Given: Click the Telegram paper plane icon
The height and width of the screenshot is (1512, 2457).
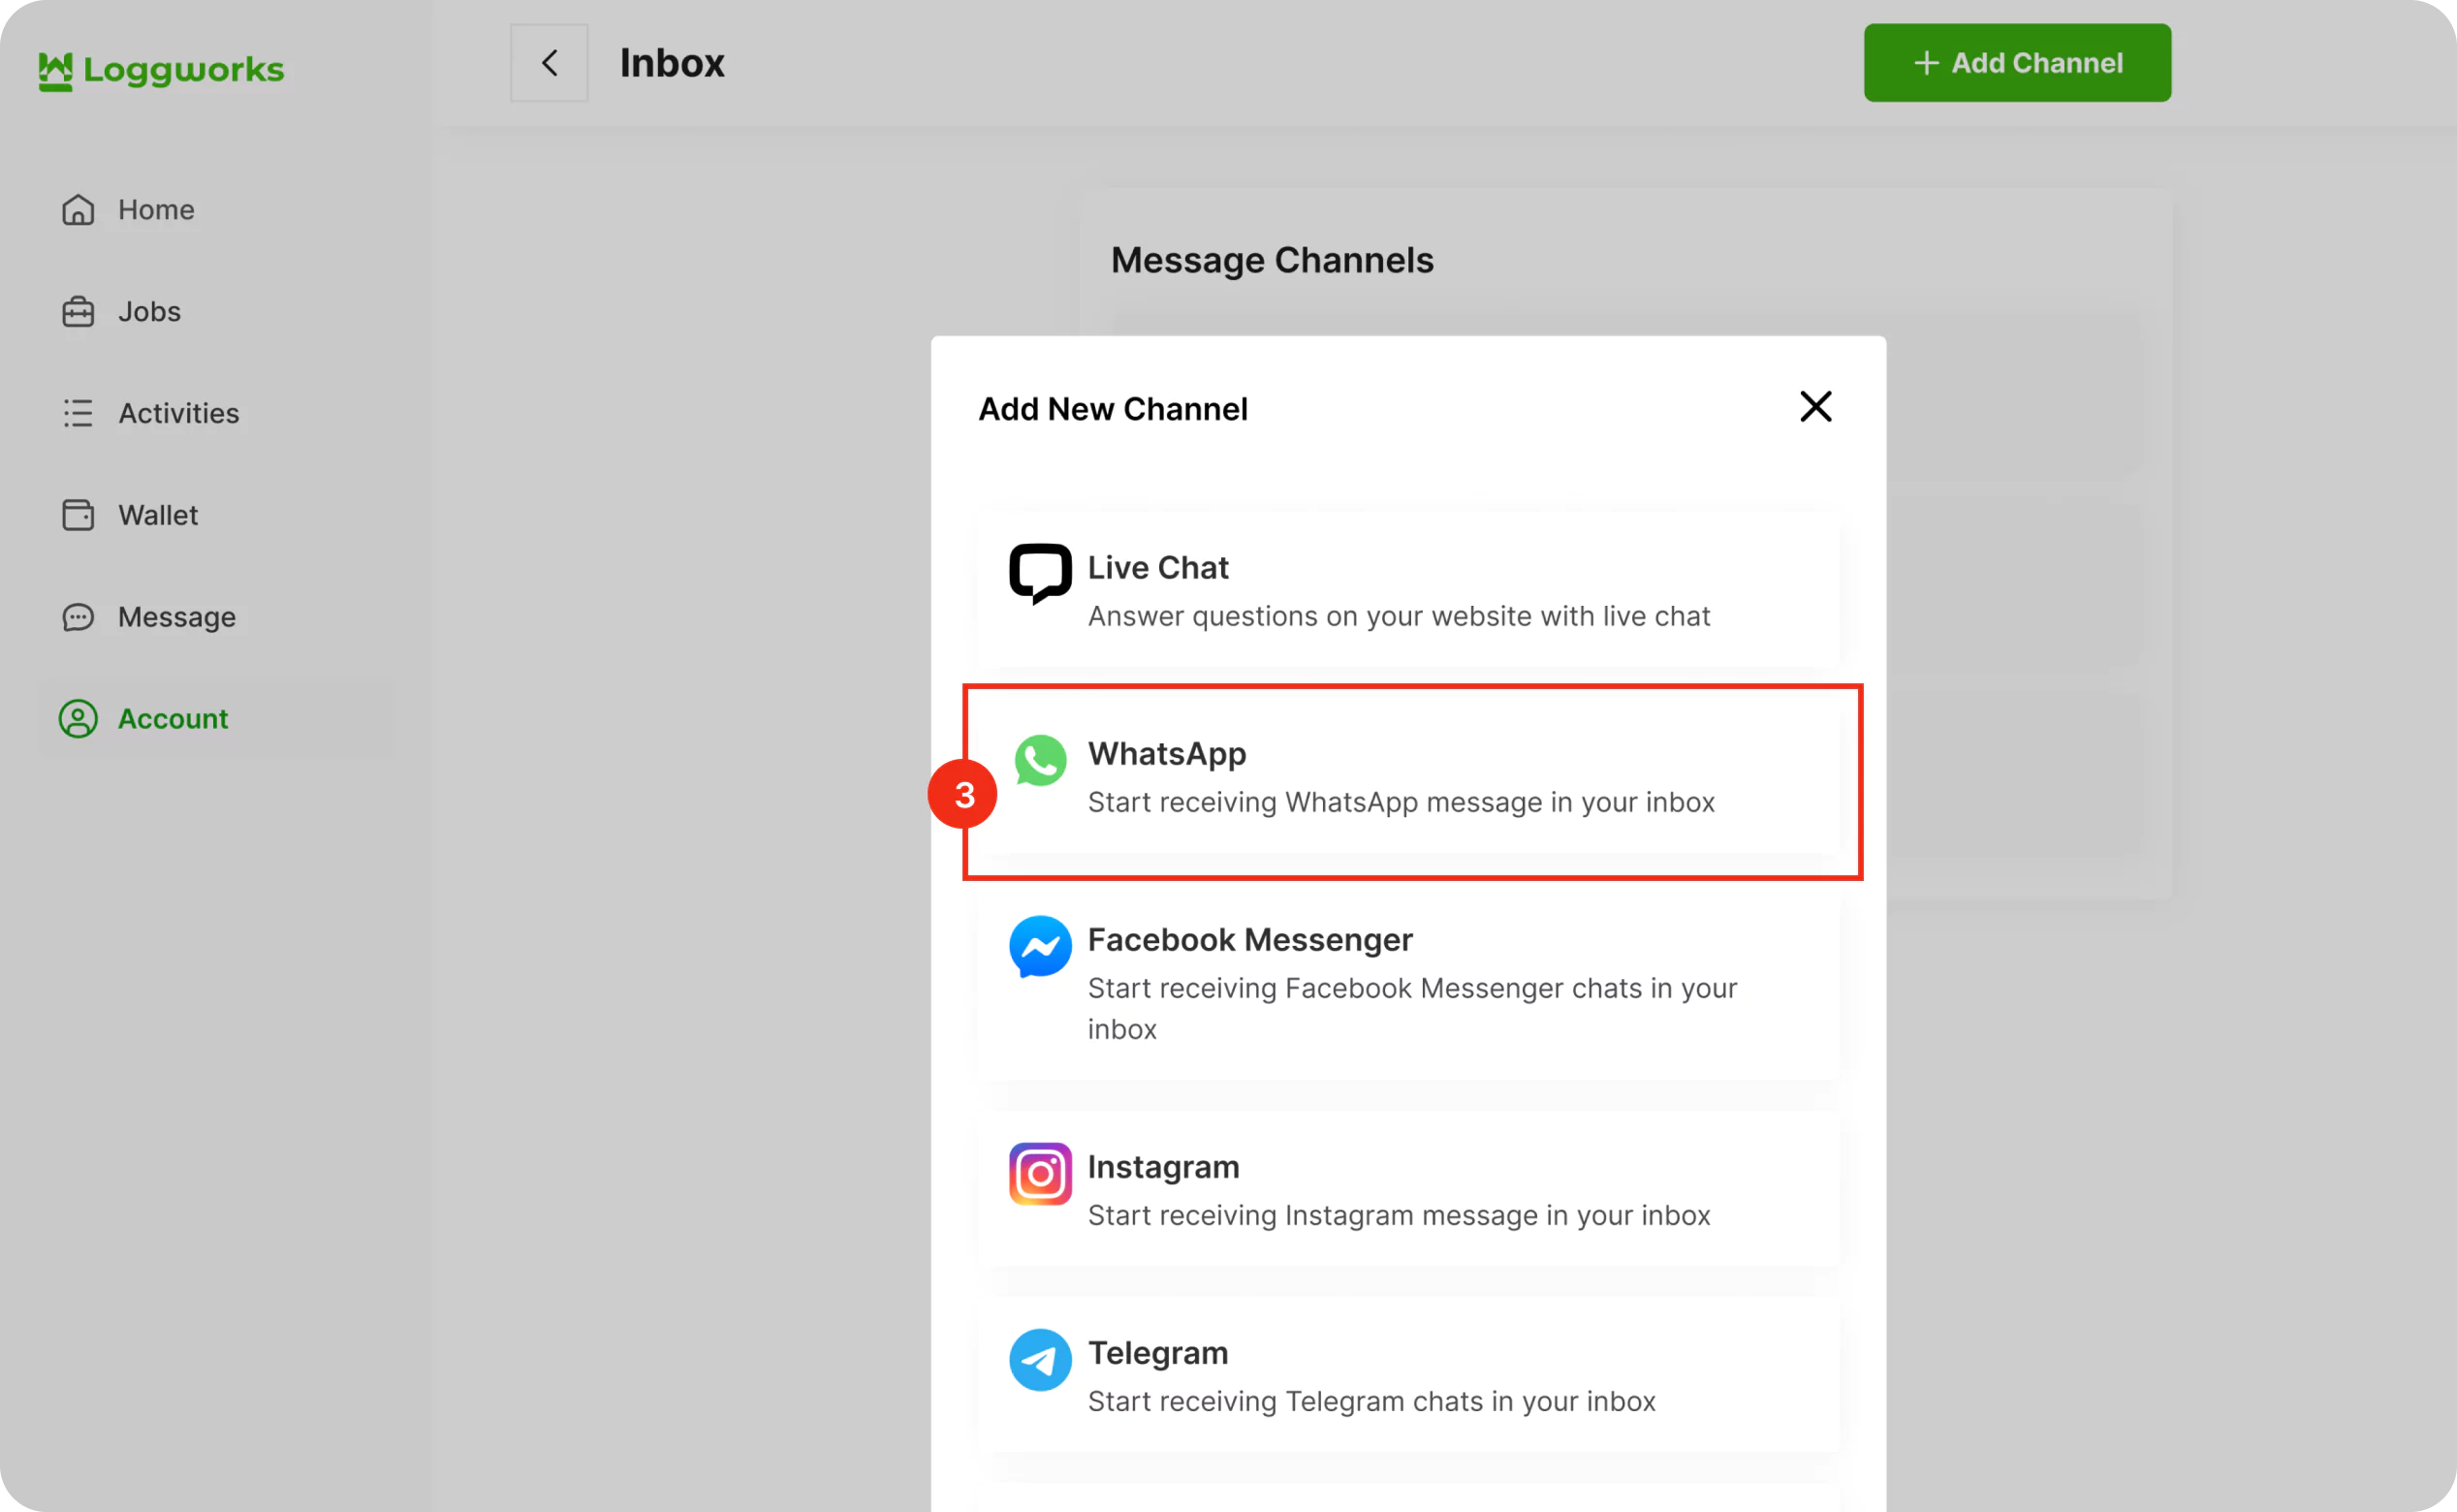Looking at the screenshot, I should pyautogui.click(x=1040, y=1360).
